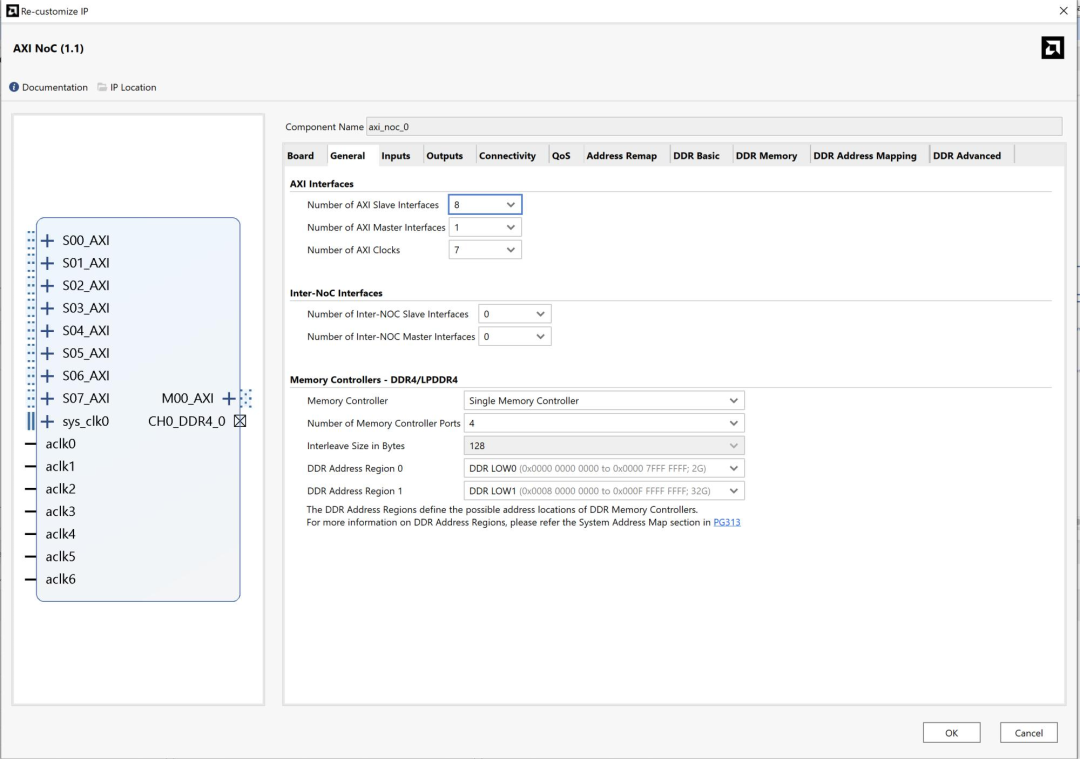Open the Connectivity tab
This screenshot has width=1080, height=759.
pyautogui.click(x=507, y=156)
